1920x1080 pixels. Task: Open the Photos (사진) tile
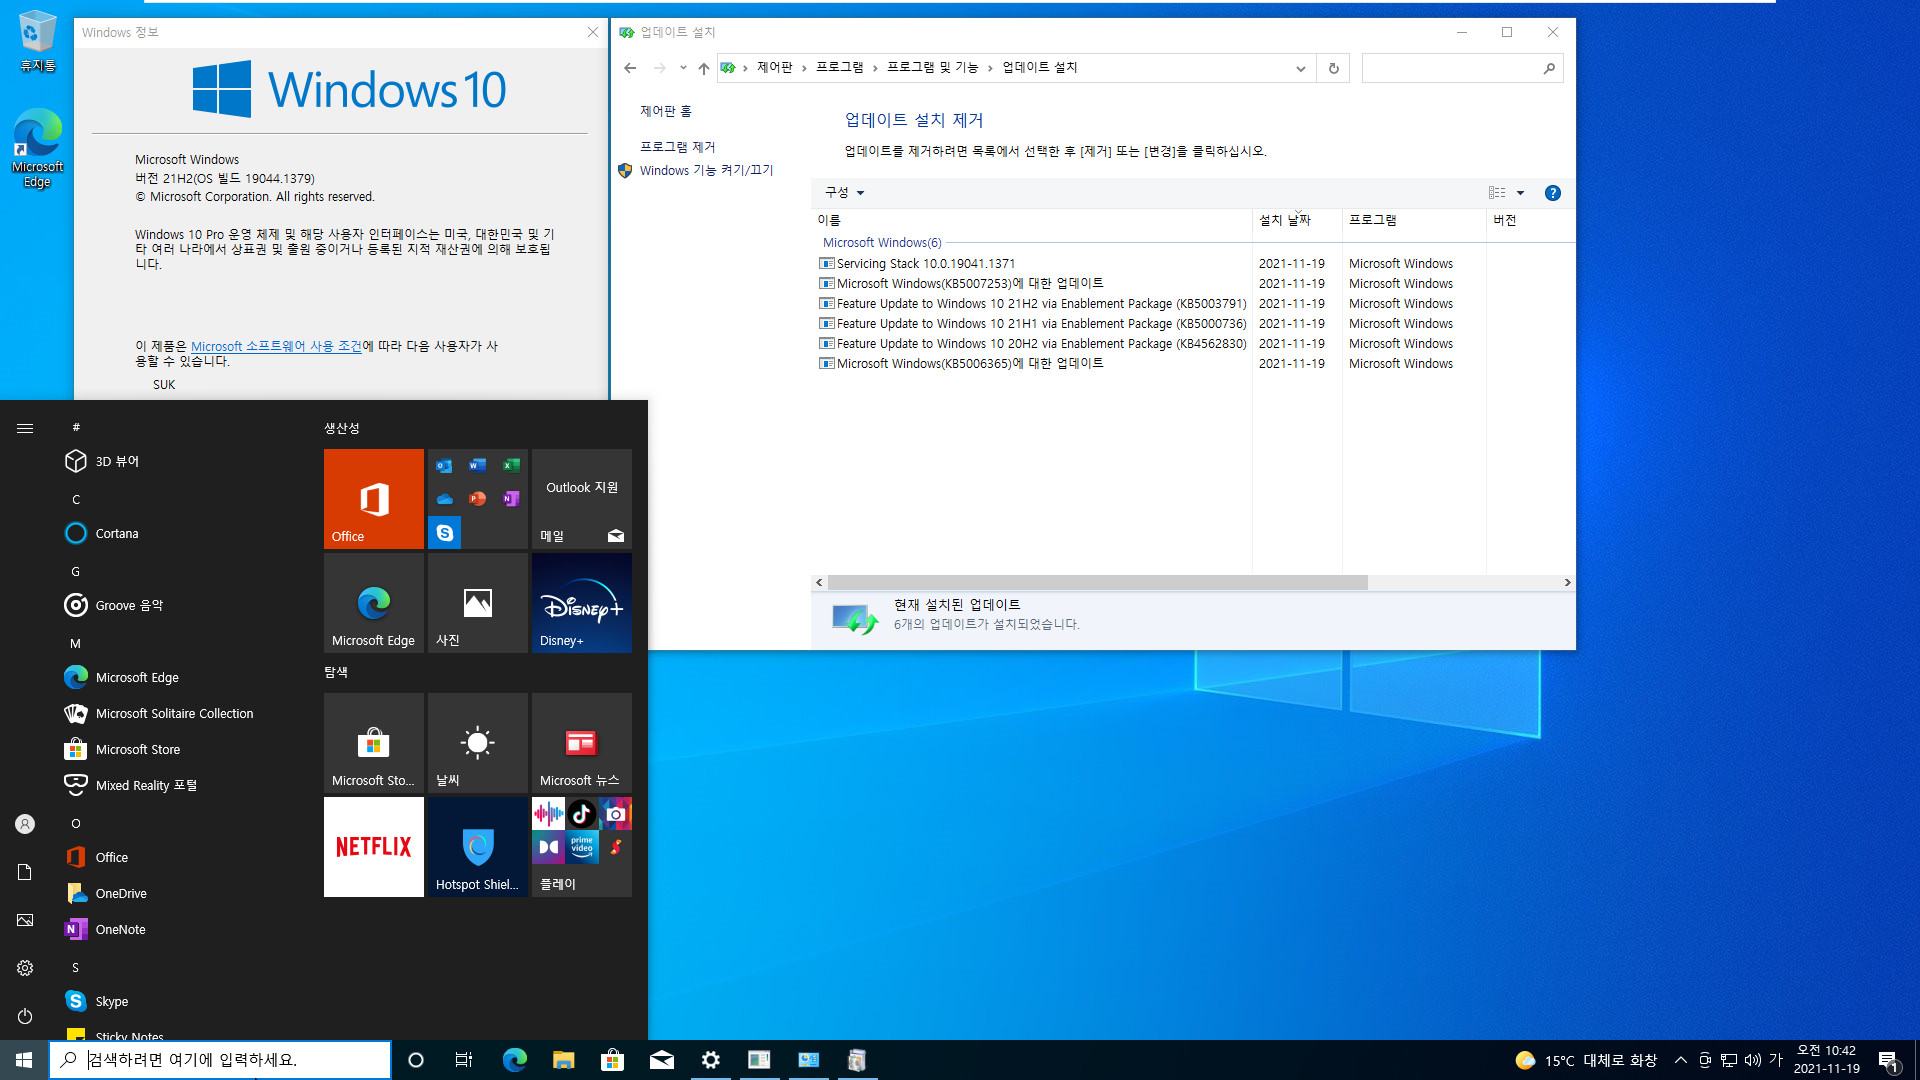[x=477, y=602]
